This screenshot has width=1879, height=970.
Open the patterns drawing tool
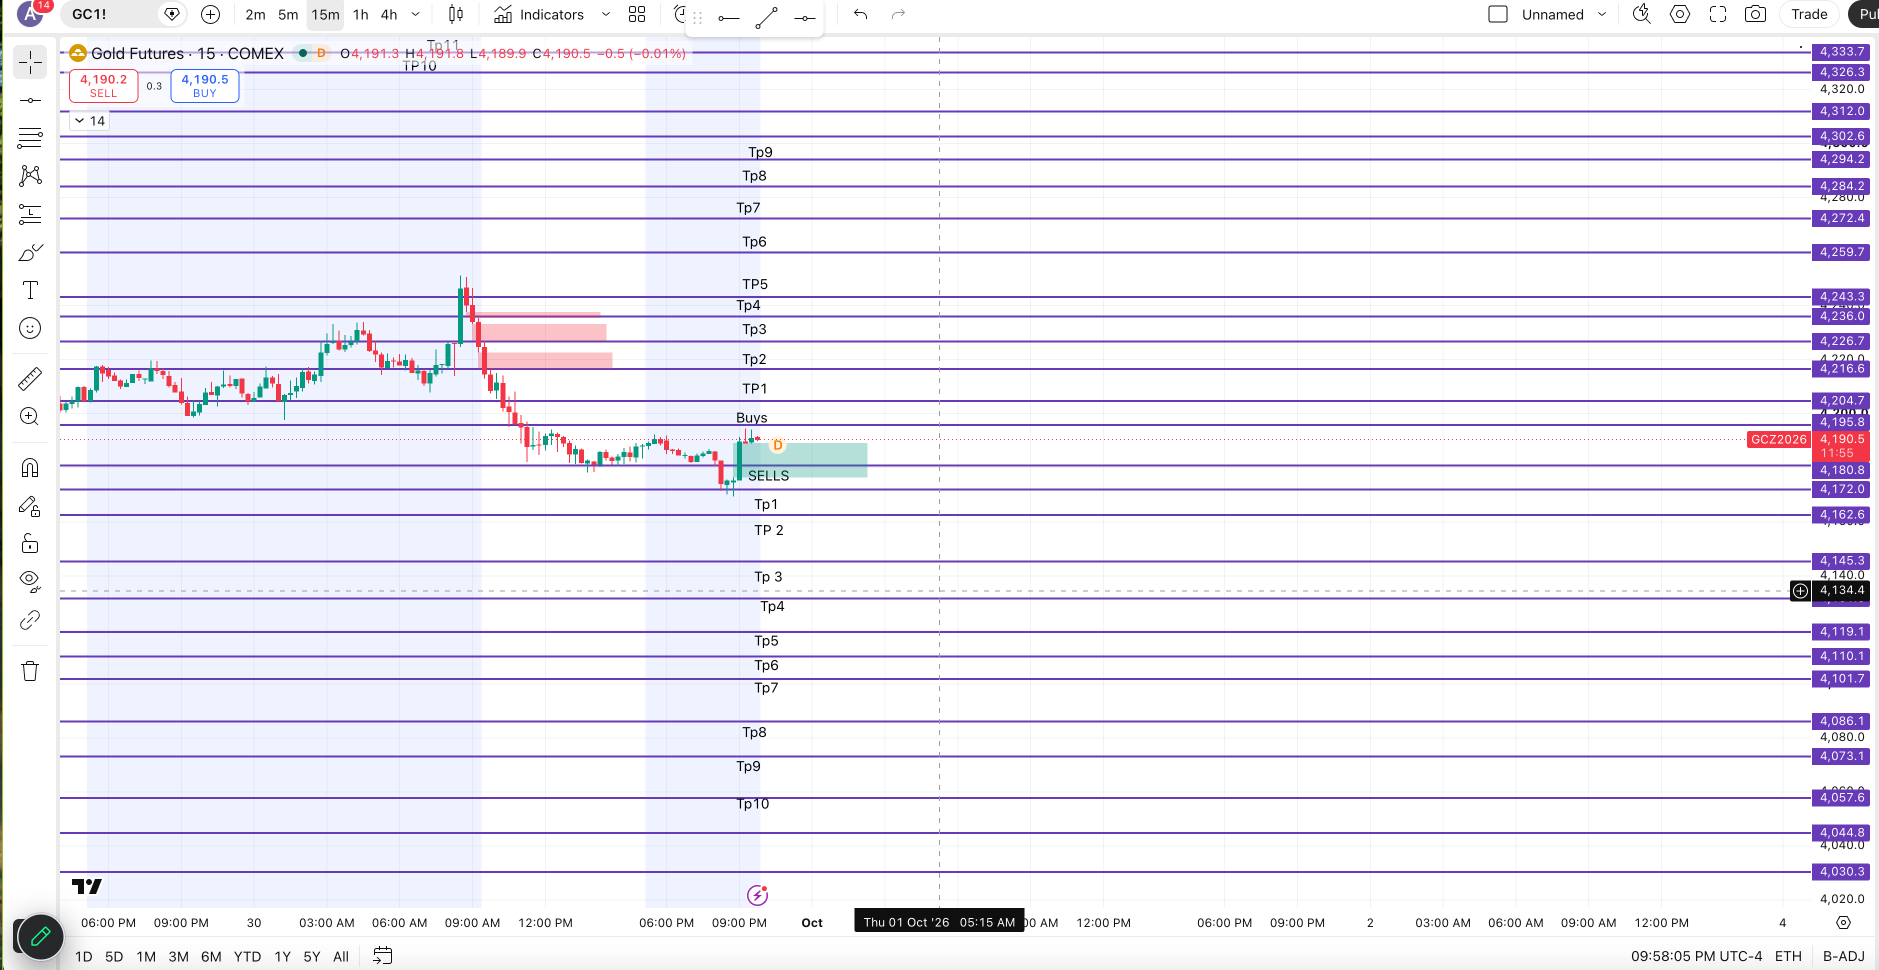point(31,176)
